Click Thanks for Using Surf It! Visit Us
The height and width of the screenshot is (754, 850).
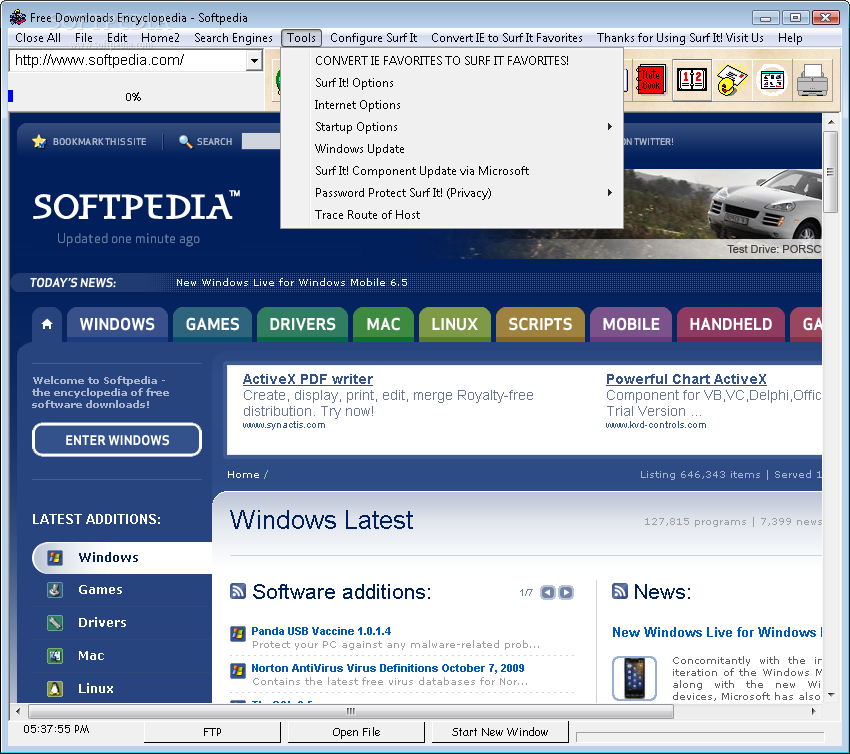tap(680, 38)
